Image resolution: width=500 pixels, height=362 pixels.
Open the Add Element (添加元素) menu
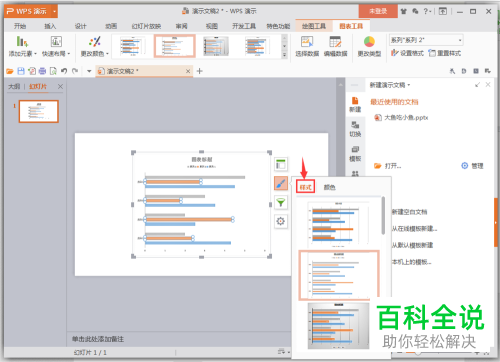[x=22, y=46]
